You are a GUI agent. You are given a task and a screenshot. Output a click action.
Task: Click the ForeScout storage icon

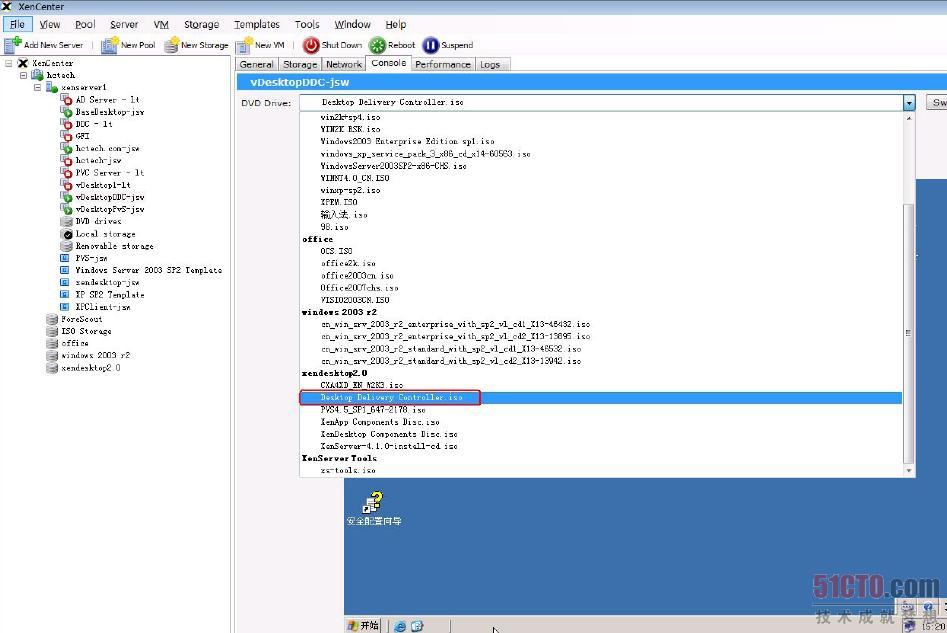coord(52,319)
